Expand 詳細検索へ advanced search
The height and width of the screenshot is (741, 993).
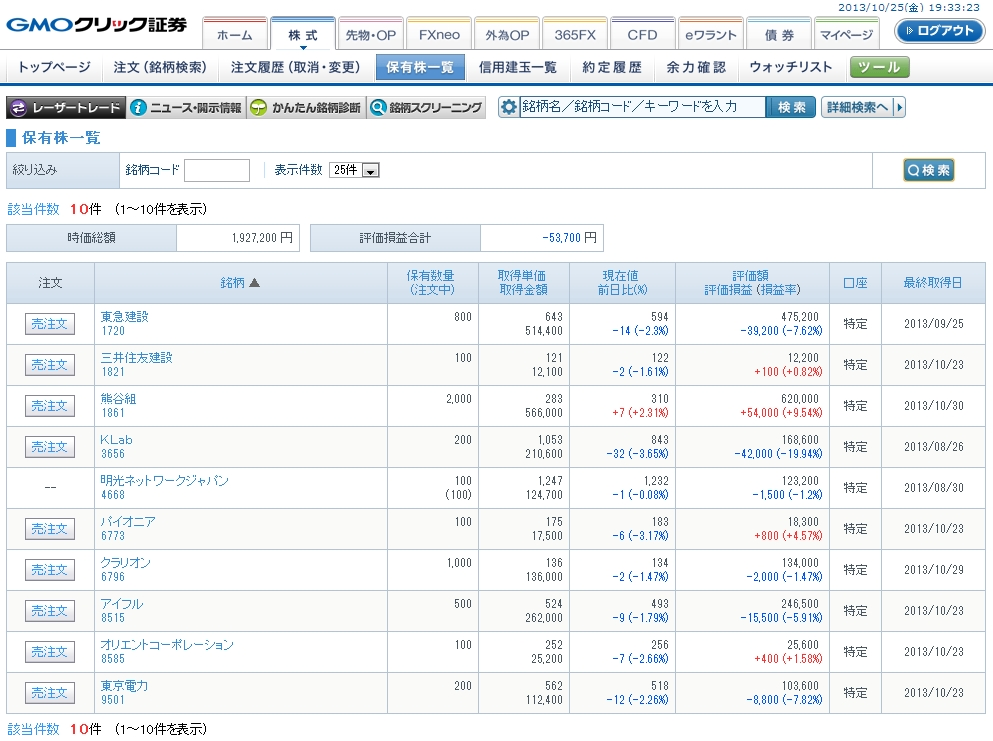[x=862, y=107]
